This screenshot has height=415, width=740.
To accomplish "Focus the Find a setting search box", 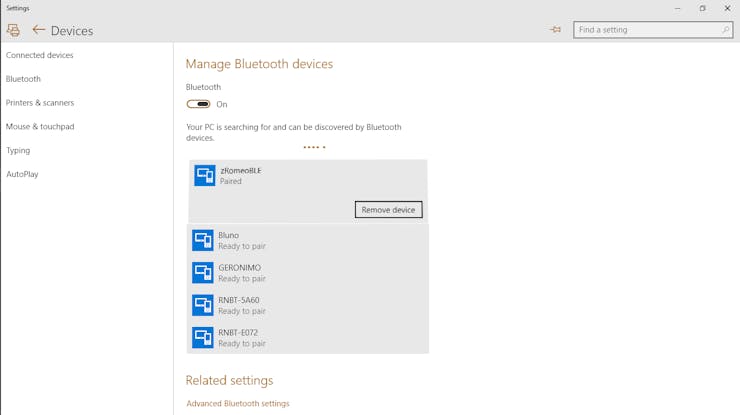I will 653,30.
